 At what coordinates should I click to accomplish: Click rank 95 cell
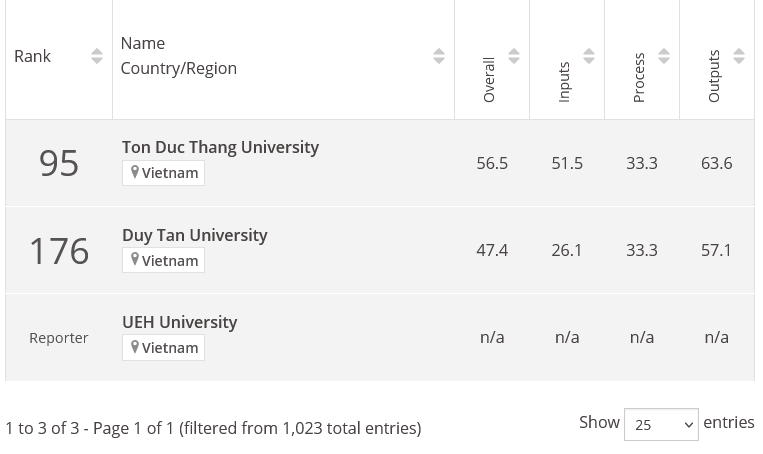pos(59,163)
